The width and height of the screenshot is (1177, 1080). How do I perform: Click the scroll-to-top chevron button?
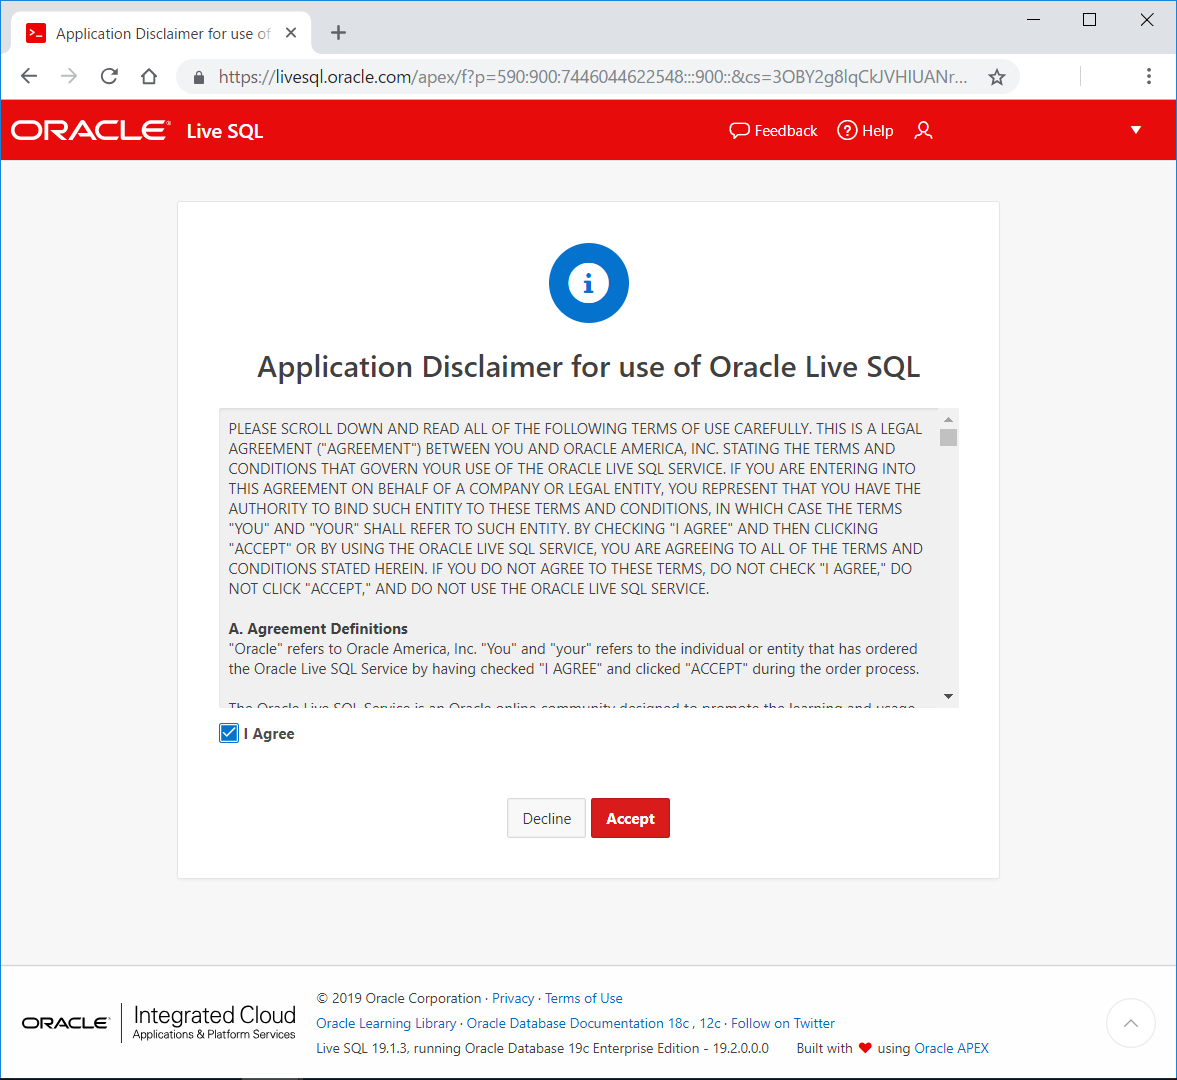[x=1131, y=1023]
